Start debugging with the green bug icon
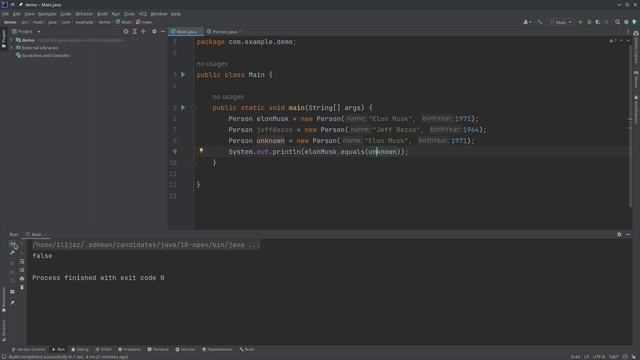This screenshot has width=640, height=360. pos(589,22)
